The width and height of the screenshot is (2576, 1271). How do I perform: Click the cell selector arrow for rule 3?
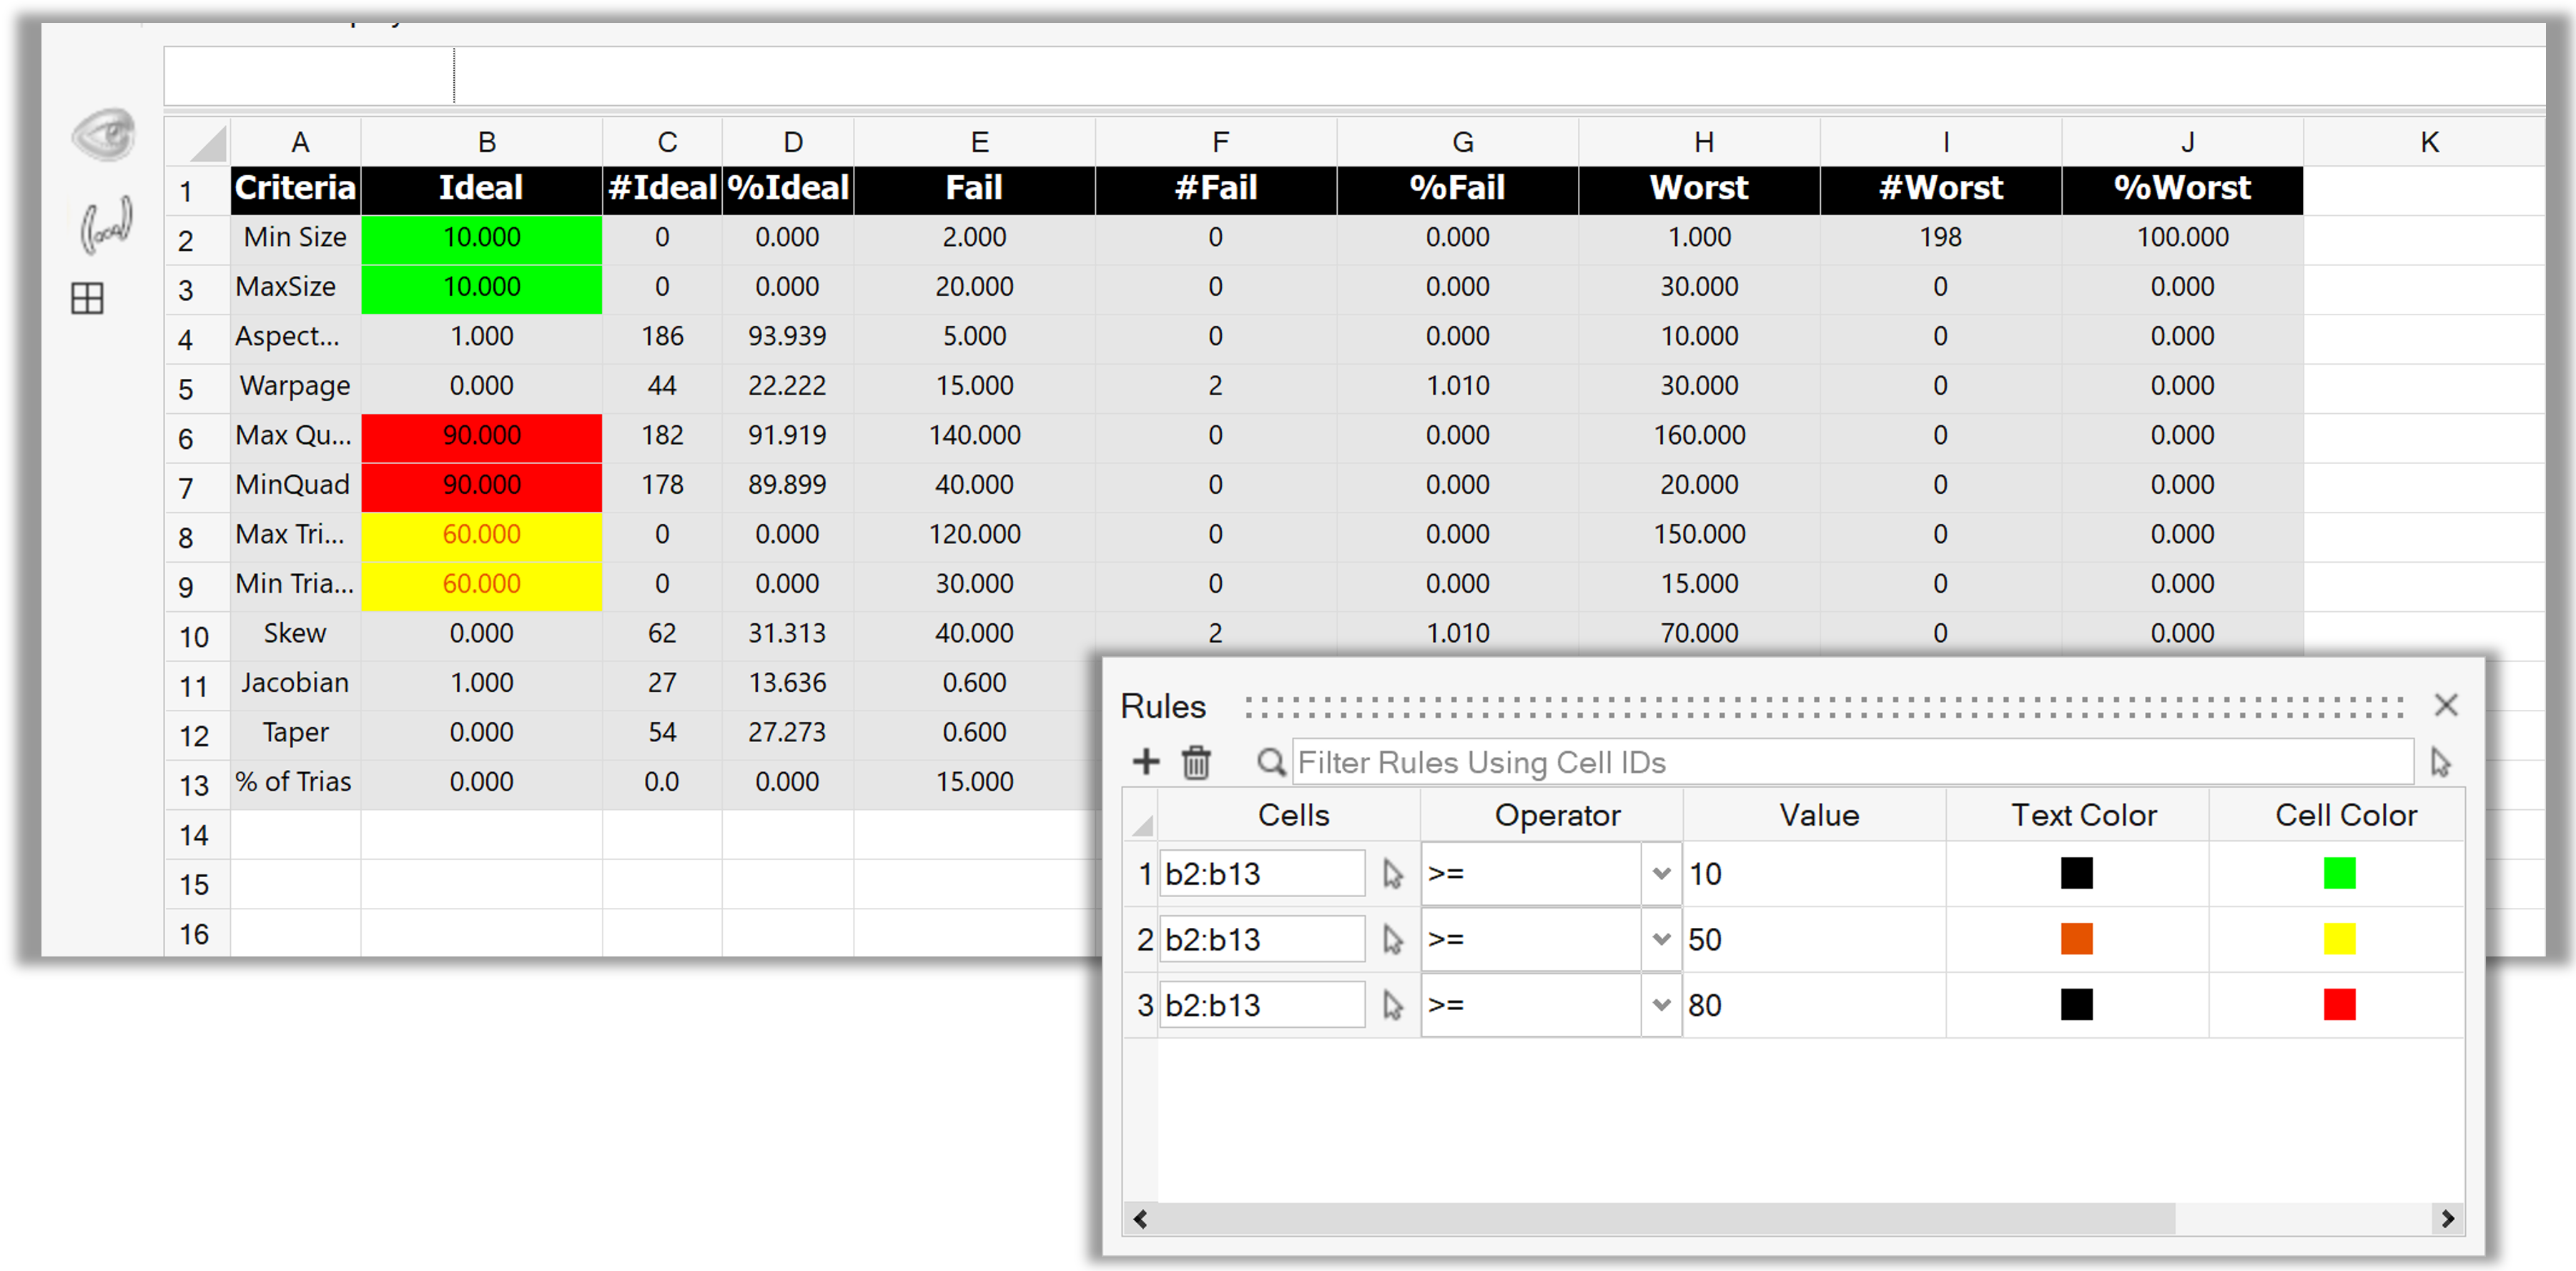click(1392, 1005)
